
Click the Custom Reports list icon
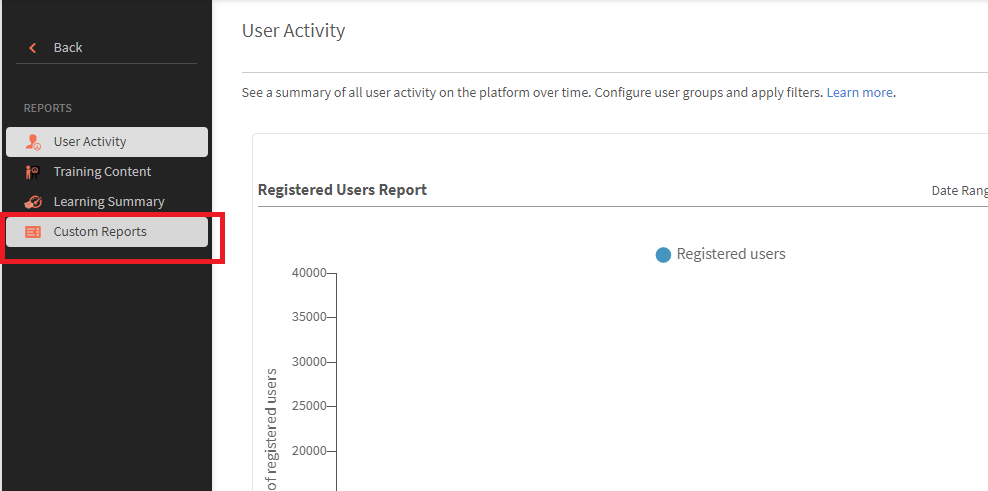click(33, 232)
